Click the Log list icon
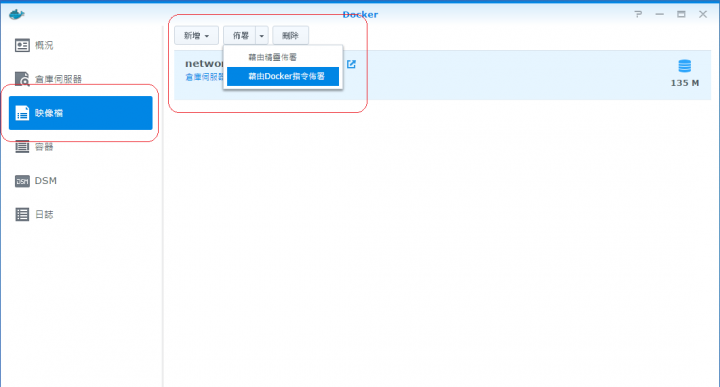This screenshot has width=720, height=387. point(22,214)
